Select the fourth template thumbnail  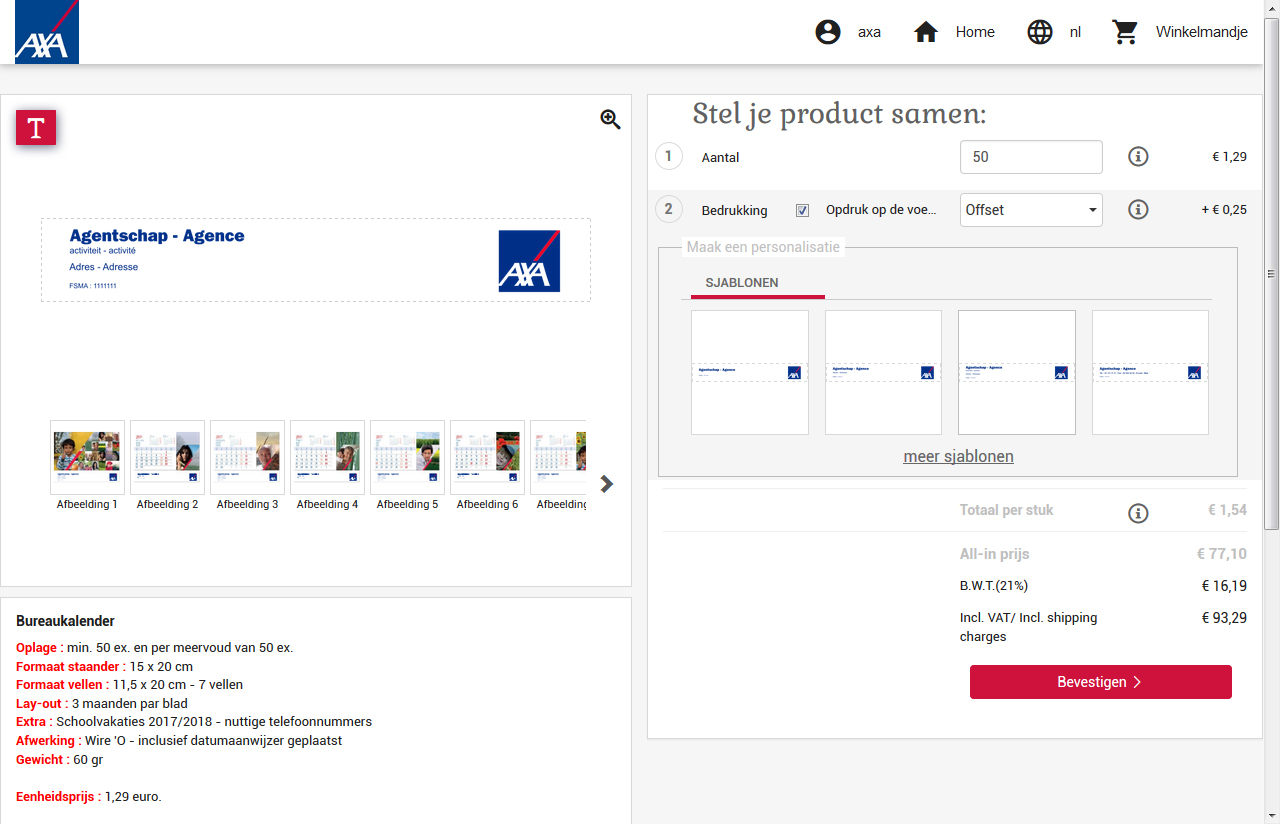coord(1150,372)
